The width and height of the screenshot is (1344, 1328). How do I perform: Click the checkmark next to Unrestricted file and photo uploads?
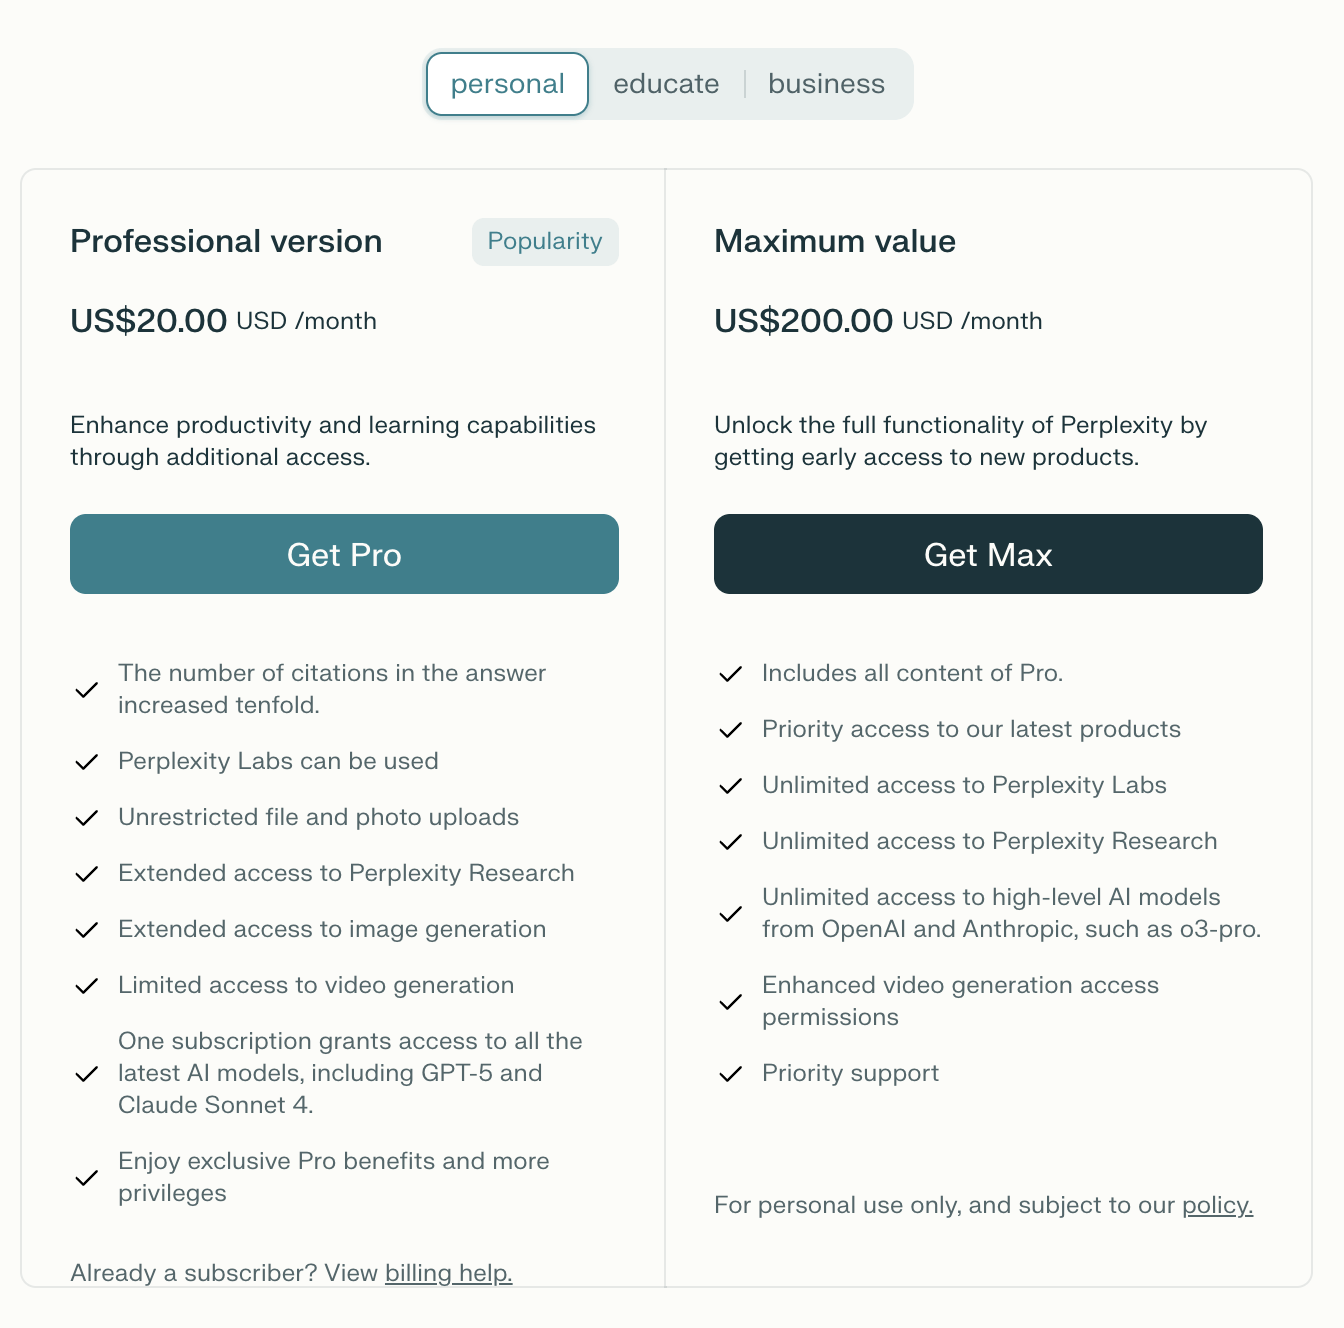(x=86, y=817)
